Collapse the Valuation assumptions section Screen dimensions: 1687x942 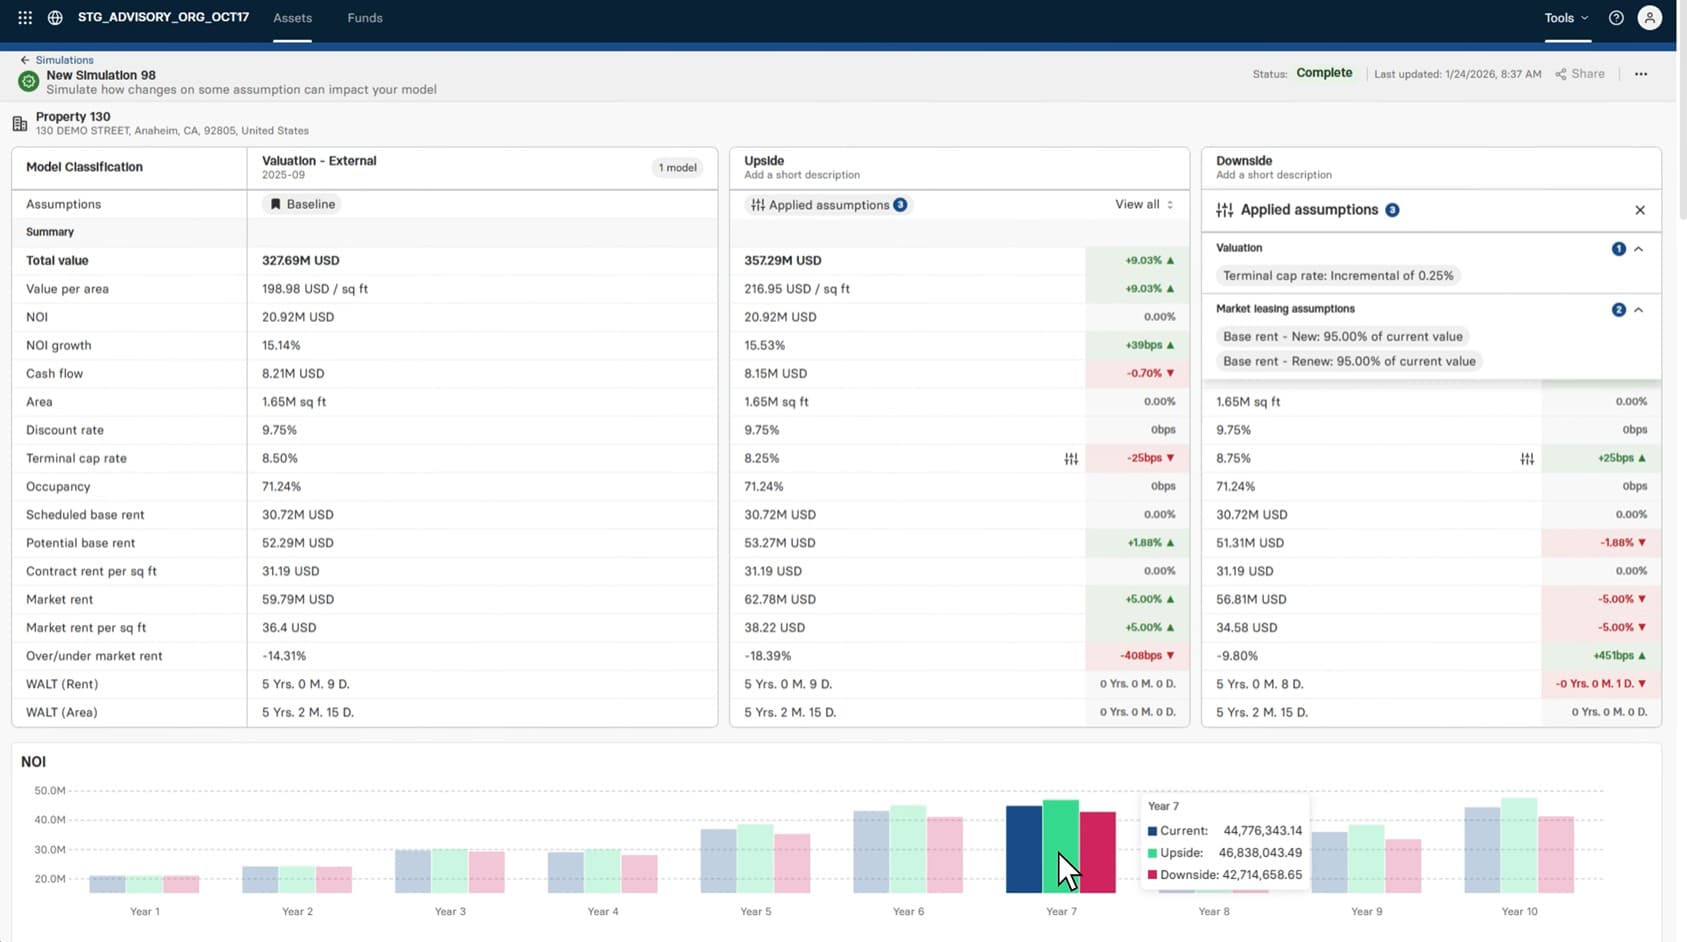(1638, 248)
